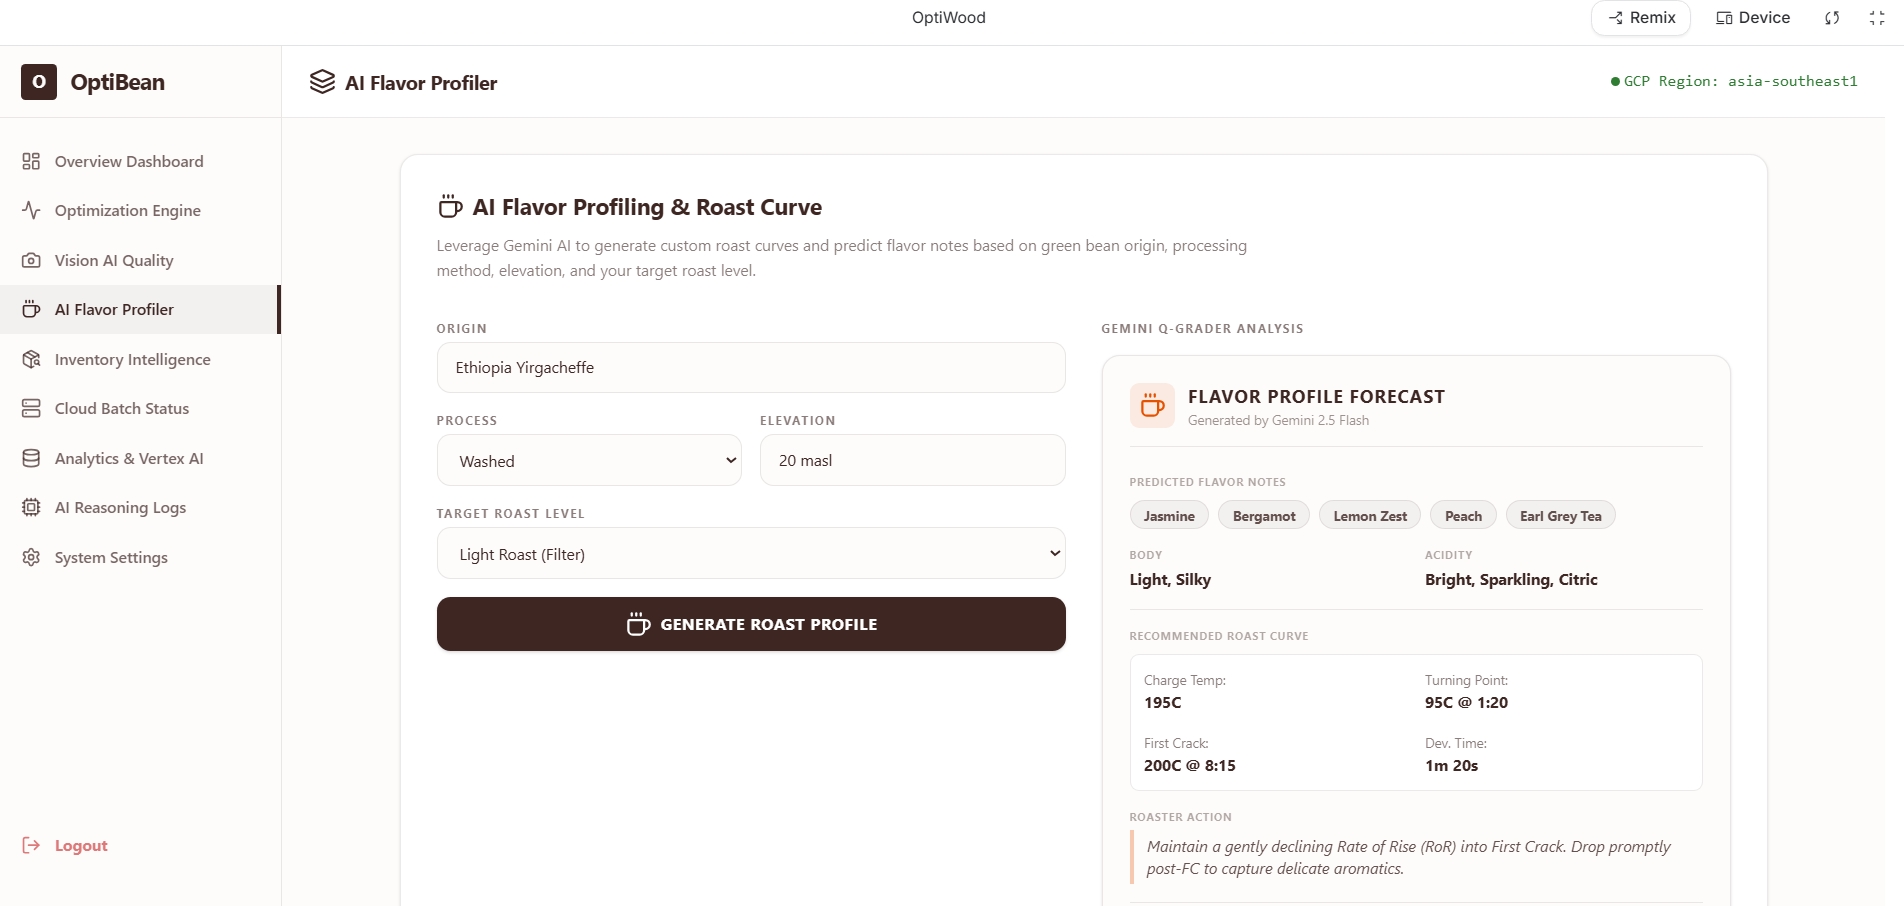Click the Generate Roast Profile button
The image size is (1904, 906).
point(751,624)
